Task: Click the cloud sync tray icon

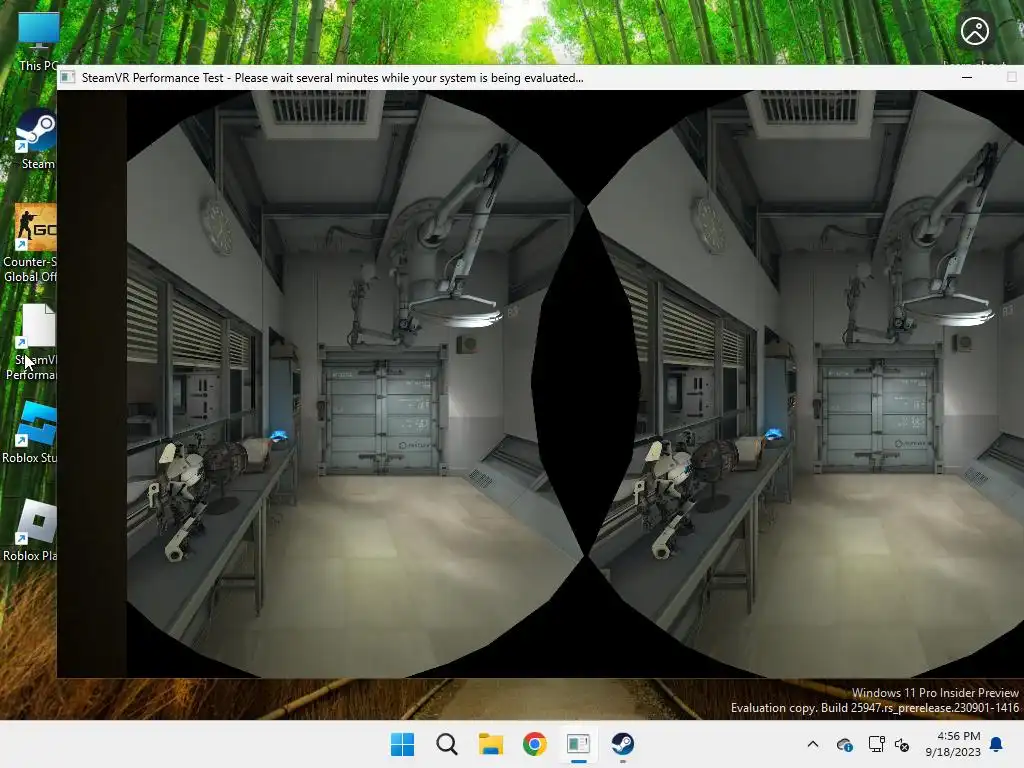Action: click(844, 744)
